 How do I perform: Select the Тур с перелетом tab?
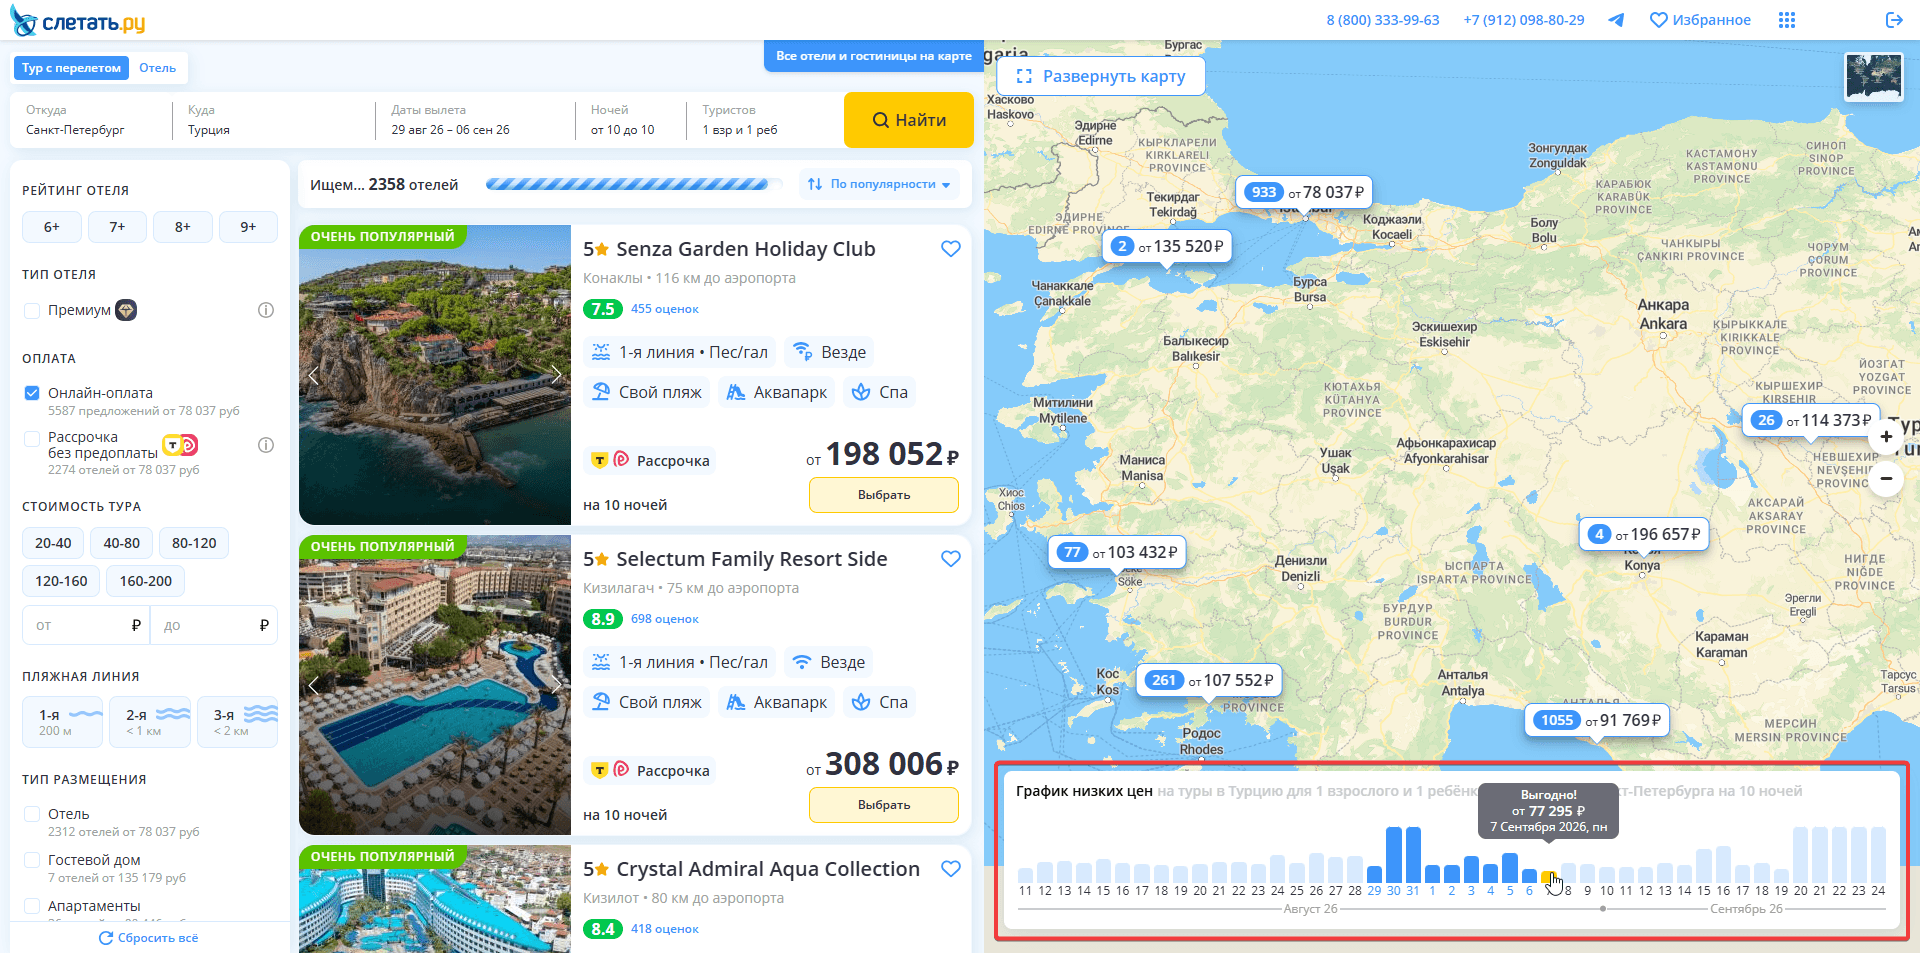pyautogui.click(x=71, y=68)
